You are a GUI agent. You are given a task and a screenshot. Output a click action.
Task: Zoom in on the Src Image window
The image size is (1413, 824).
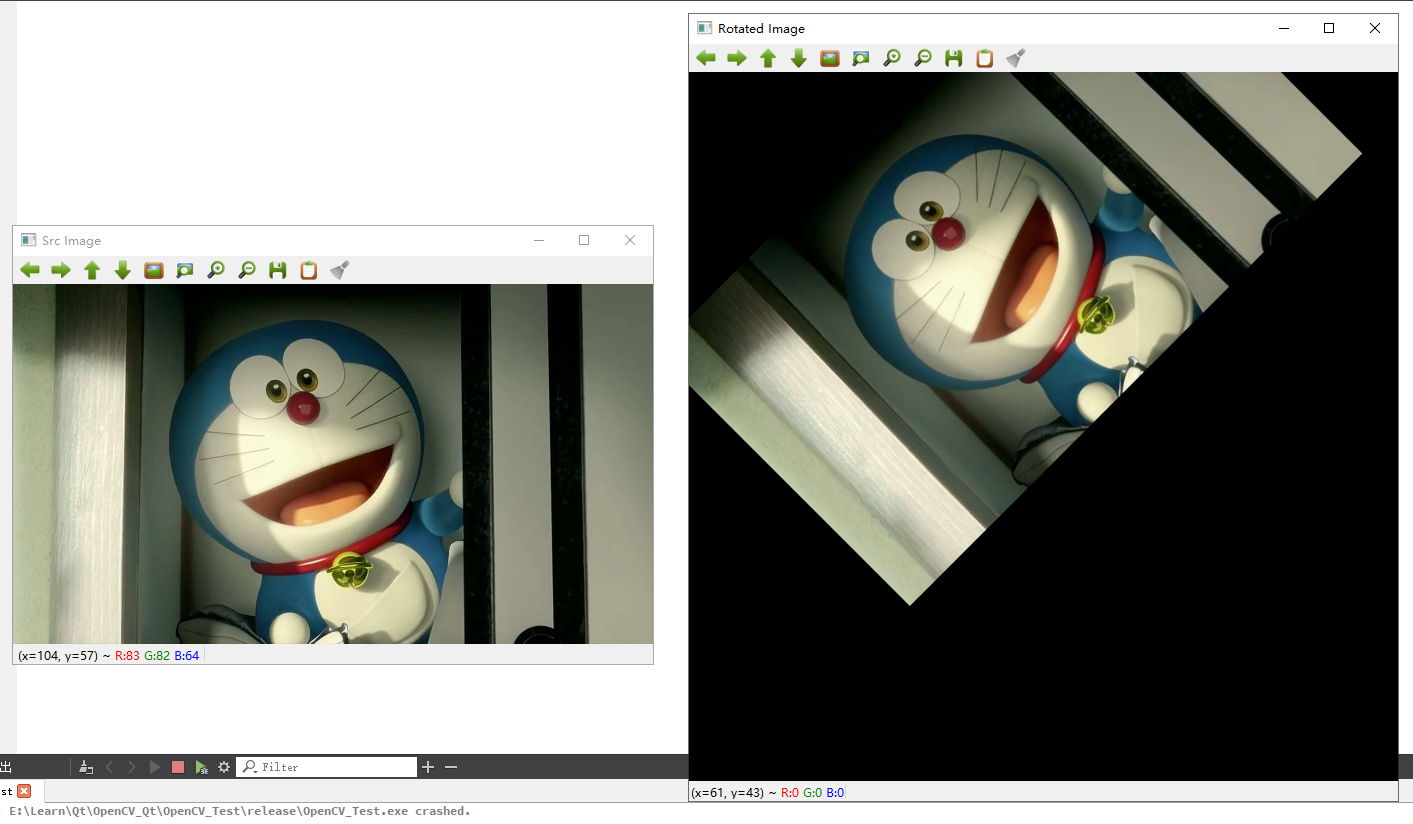click(x=216, y=270)
